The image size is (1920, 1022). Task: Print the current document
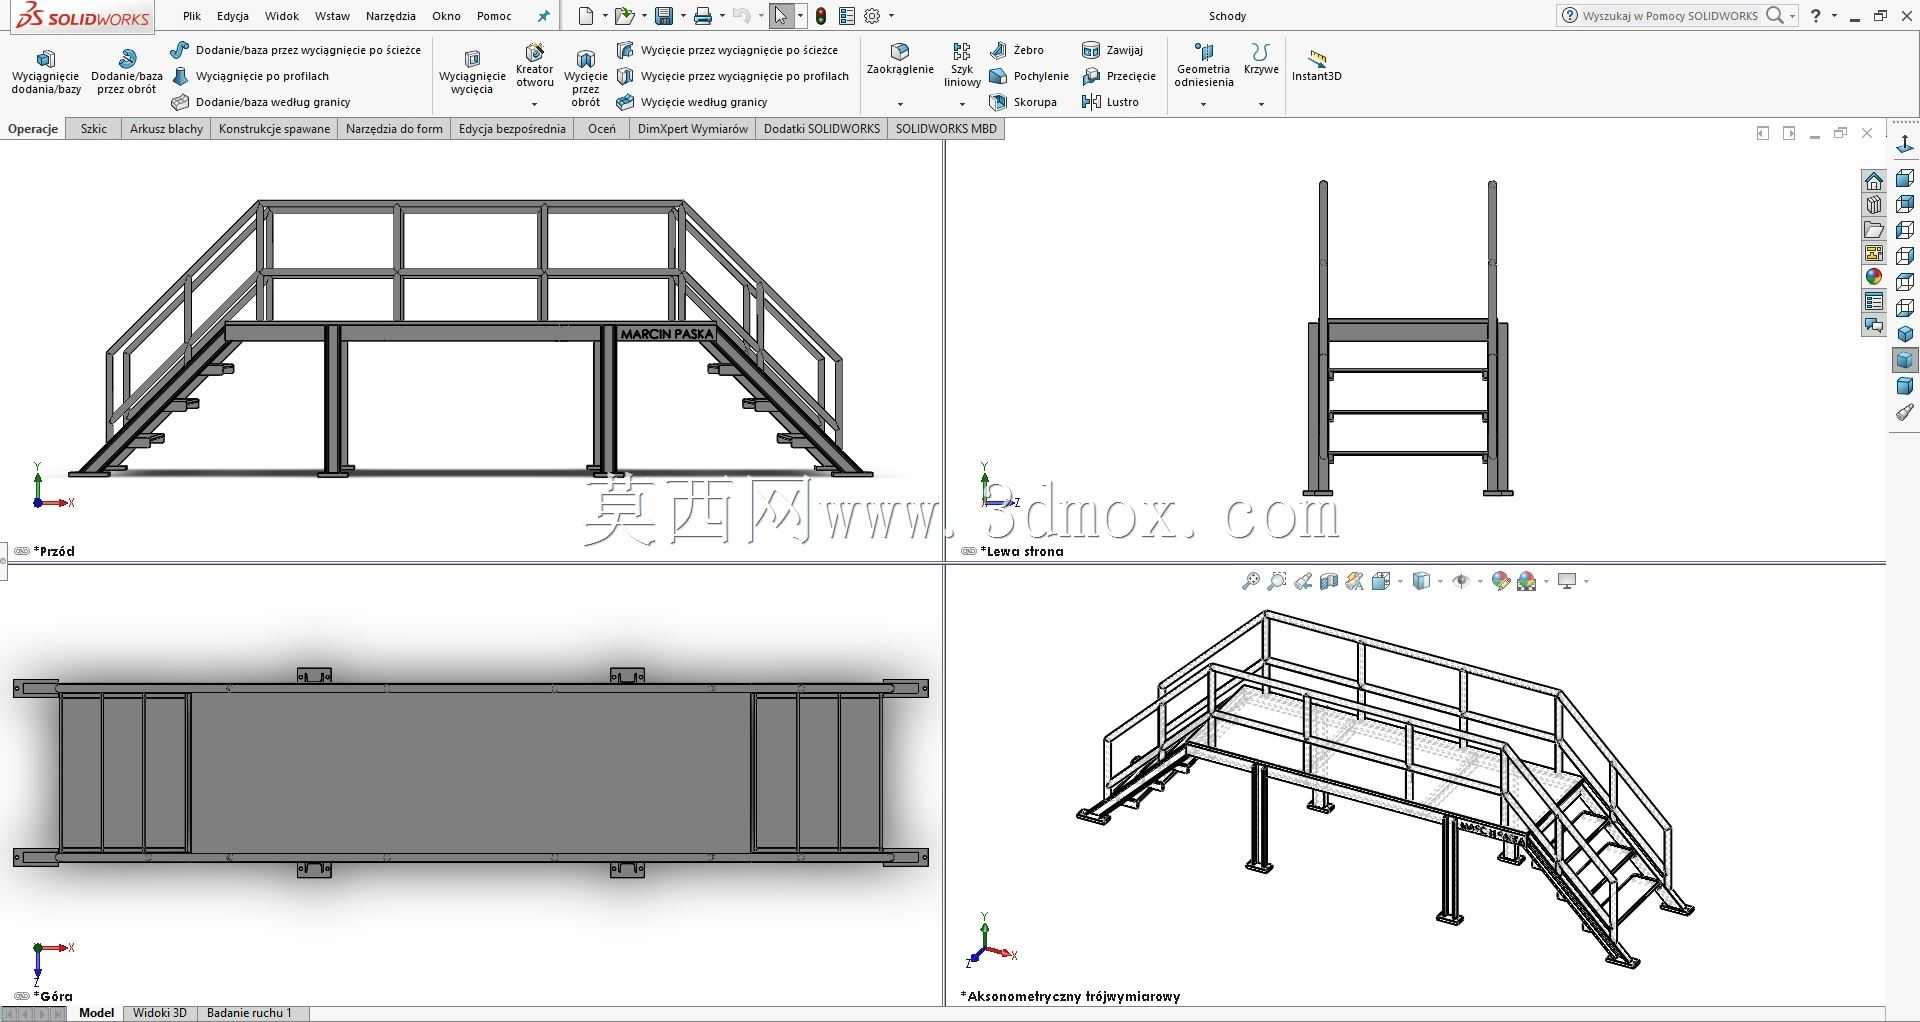(x=703, y=16)
